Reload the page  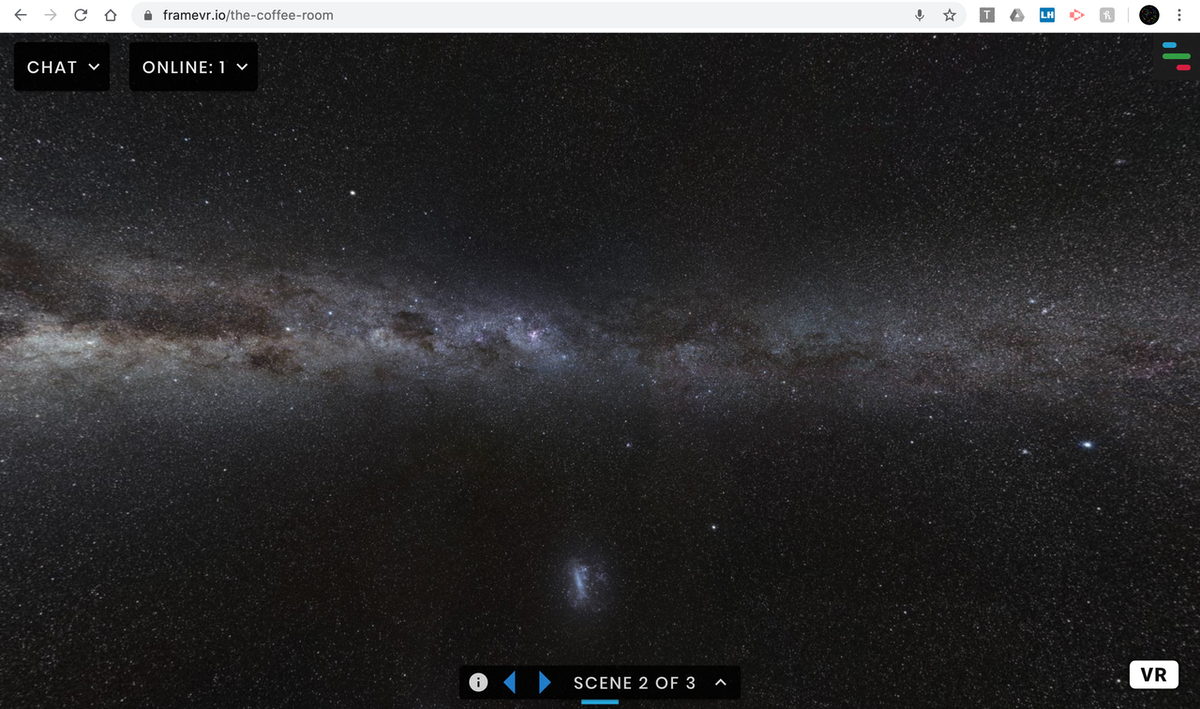click(x=80, y=16)
